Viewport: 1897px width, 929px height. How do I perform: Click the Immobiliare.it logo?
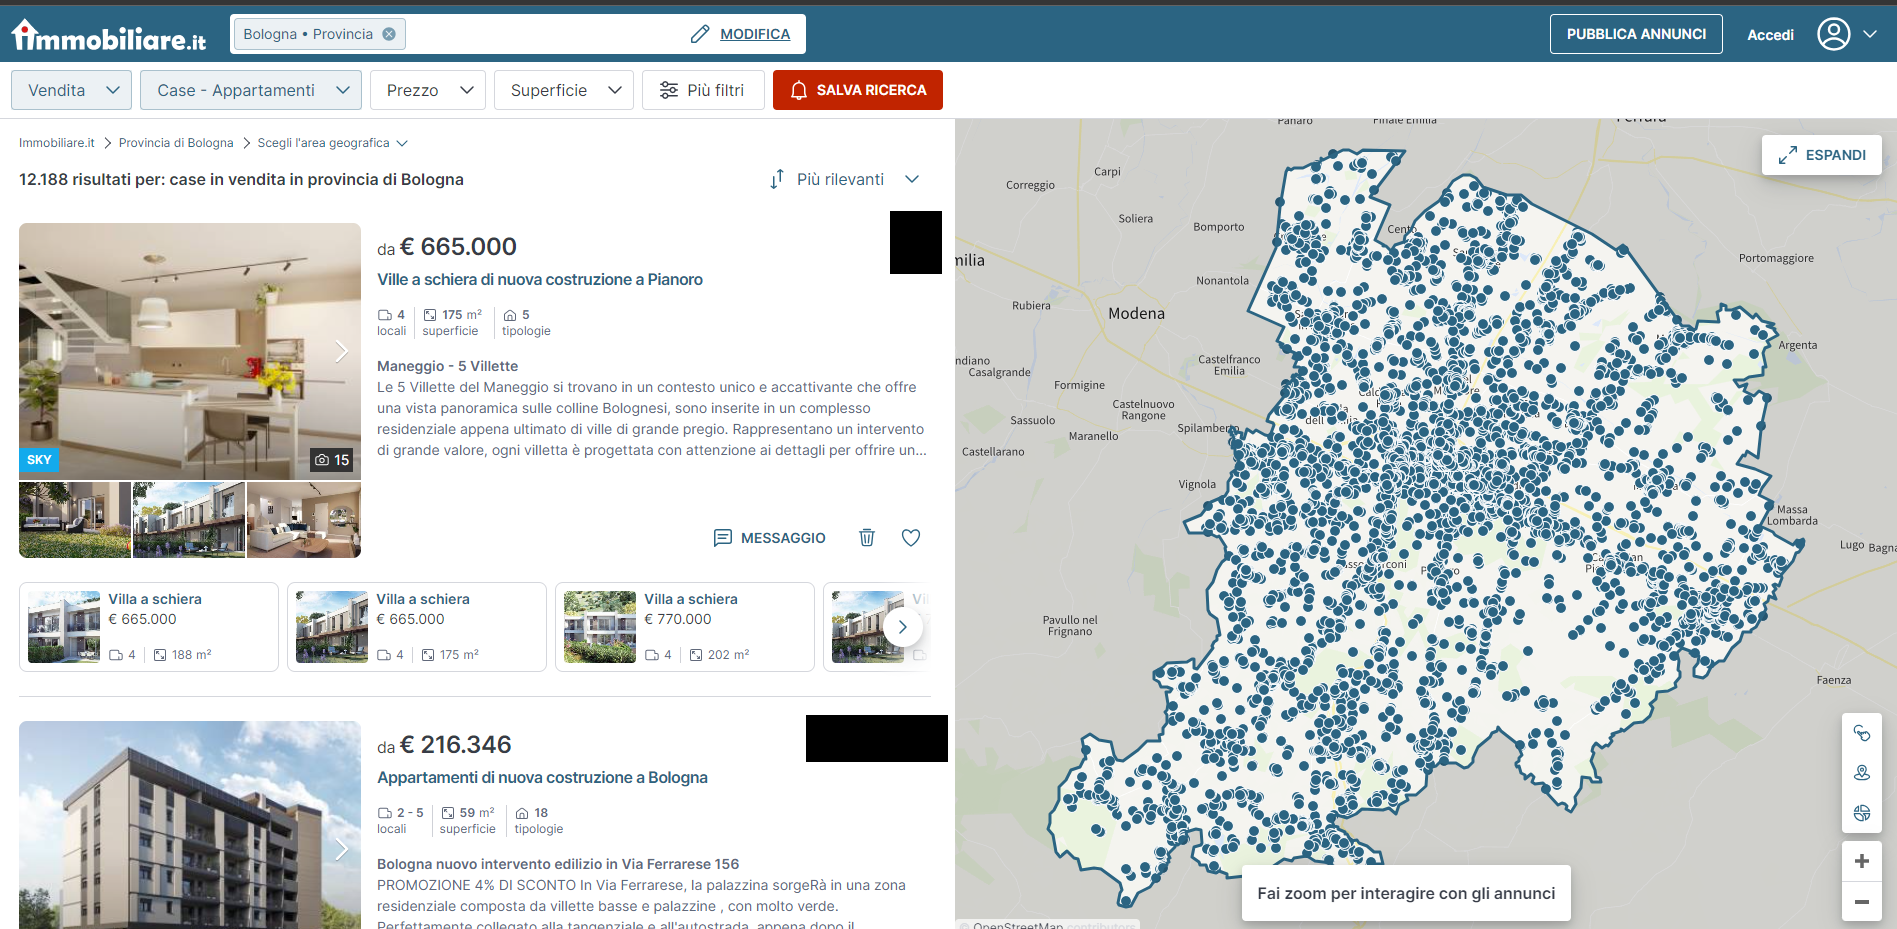pos(109,36)
